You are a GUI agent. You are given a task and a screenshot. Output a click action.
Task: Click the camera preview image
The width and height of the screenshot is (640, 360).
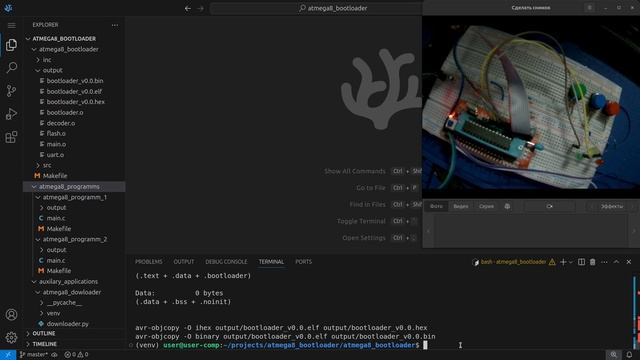pos(531,107)
